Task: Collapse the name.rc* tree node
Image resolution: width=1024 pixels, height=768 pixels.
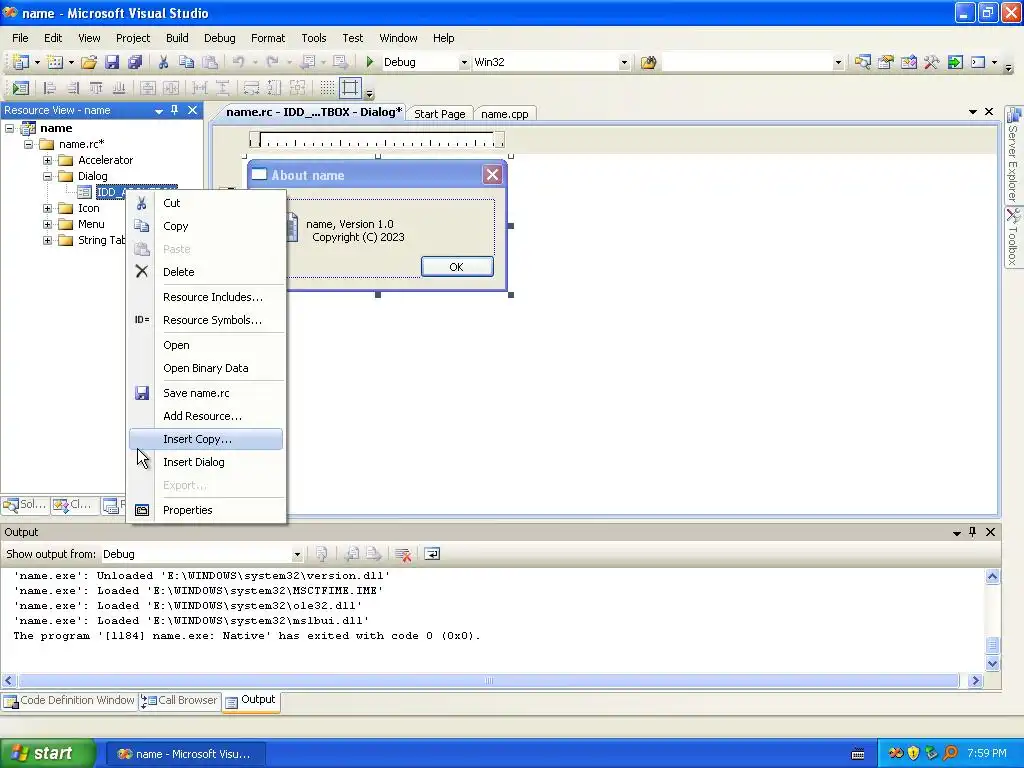Action: (29, 144)
